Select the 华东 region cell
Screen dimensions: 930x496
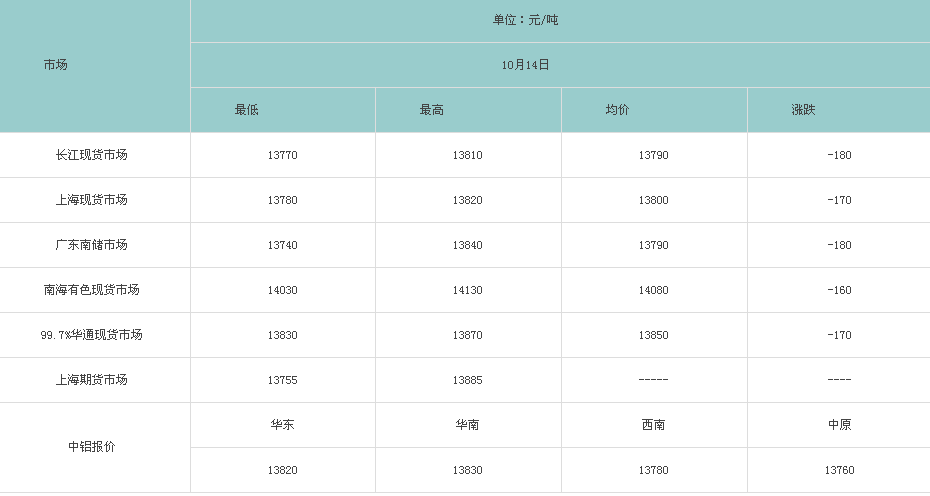(x=282, y=425)
